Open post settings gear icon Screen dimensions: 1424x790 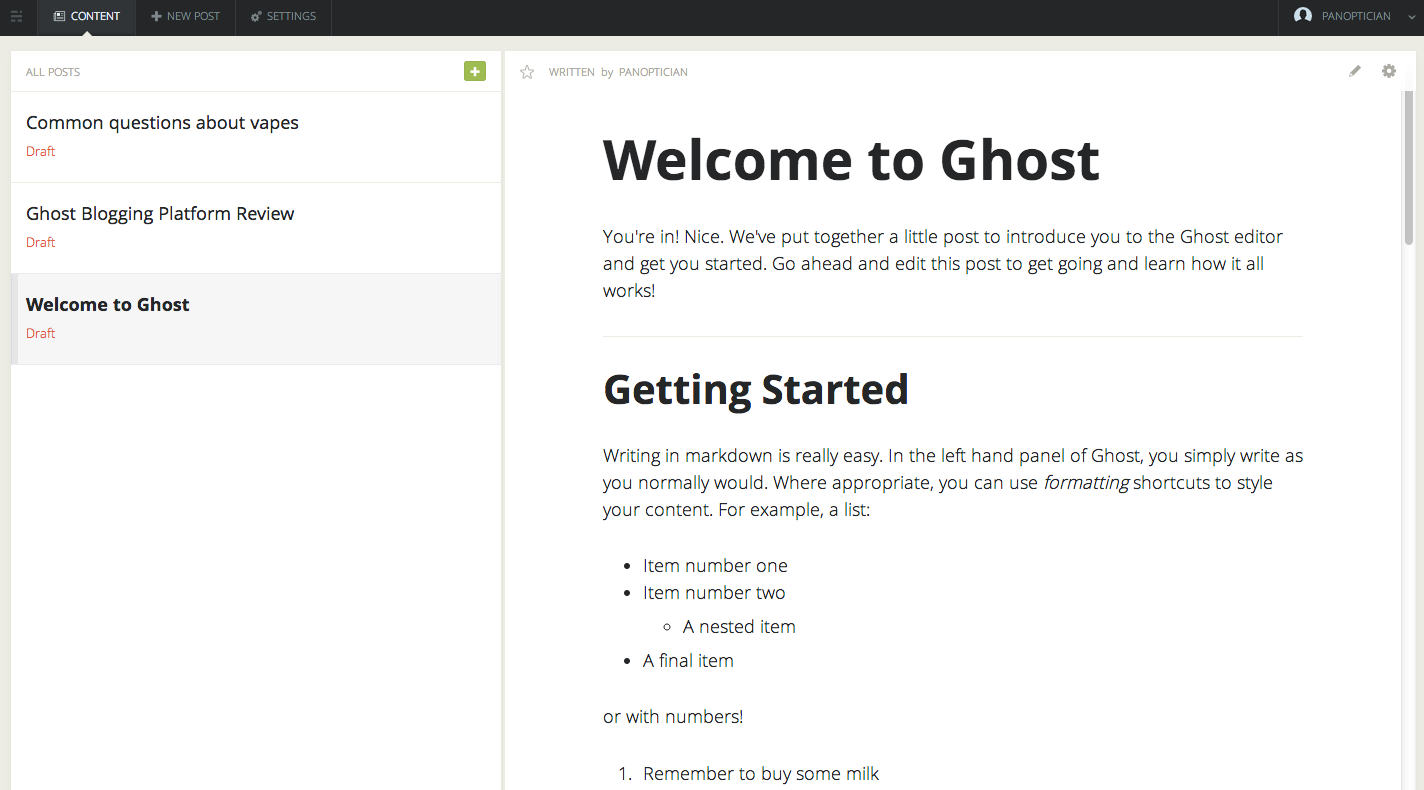tap(1389, 71)
